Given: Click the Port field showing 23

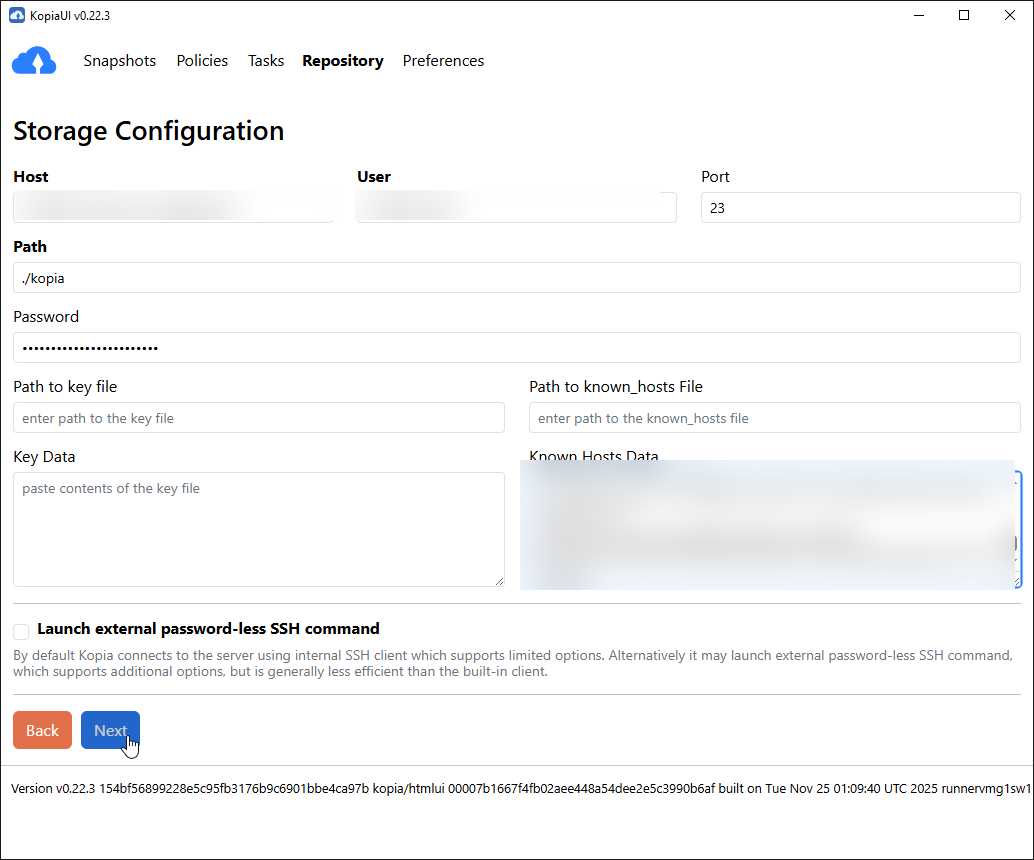Looking at the screenshot, I should 860,207.
